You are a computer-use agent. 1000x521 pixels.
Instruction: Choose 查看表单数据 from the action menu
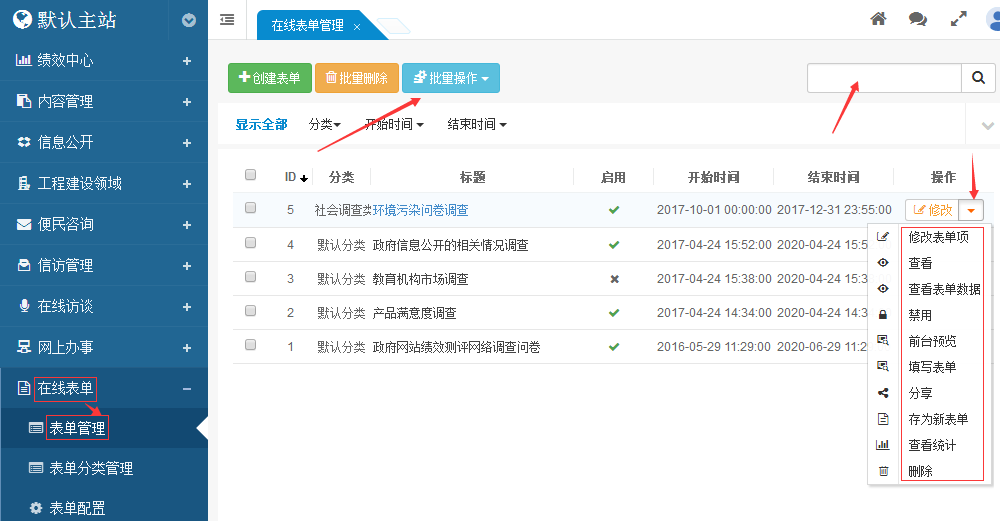click(943, 289)
